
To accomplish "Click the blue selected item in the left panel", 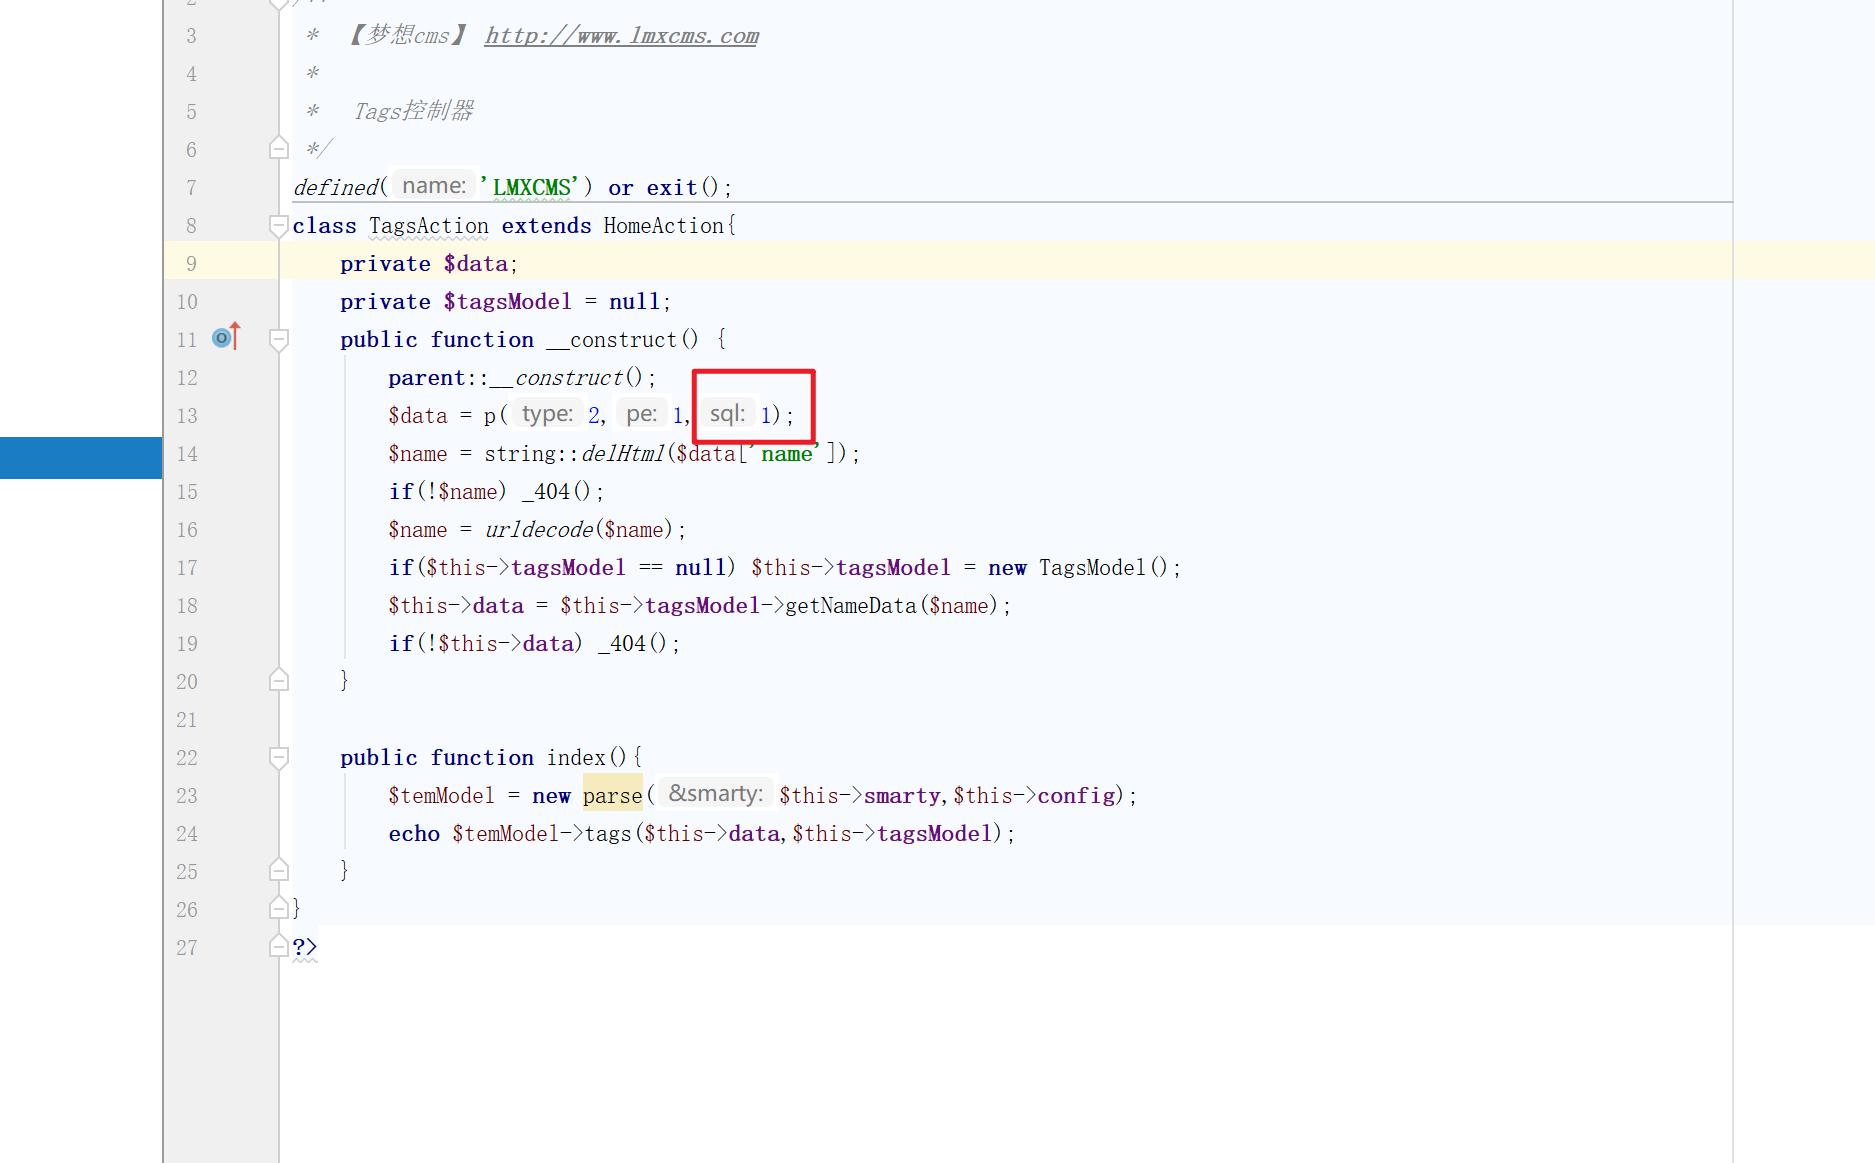I will (81, 458).
